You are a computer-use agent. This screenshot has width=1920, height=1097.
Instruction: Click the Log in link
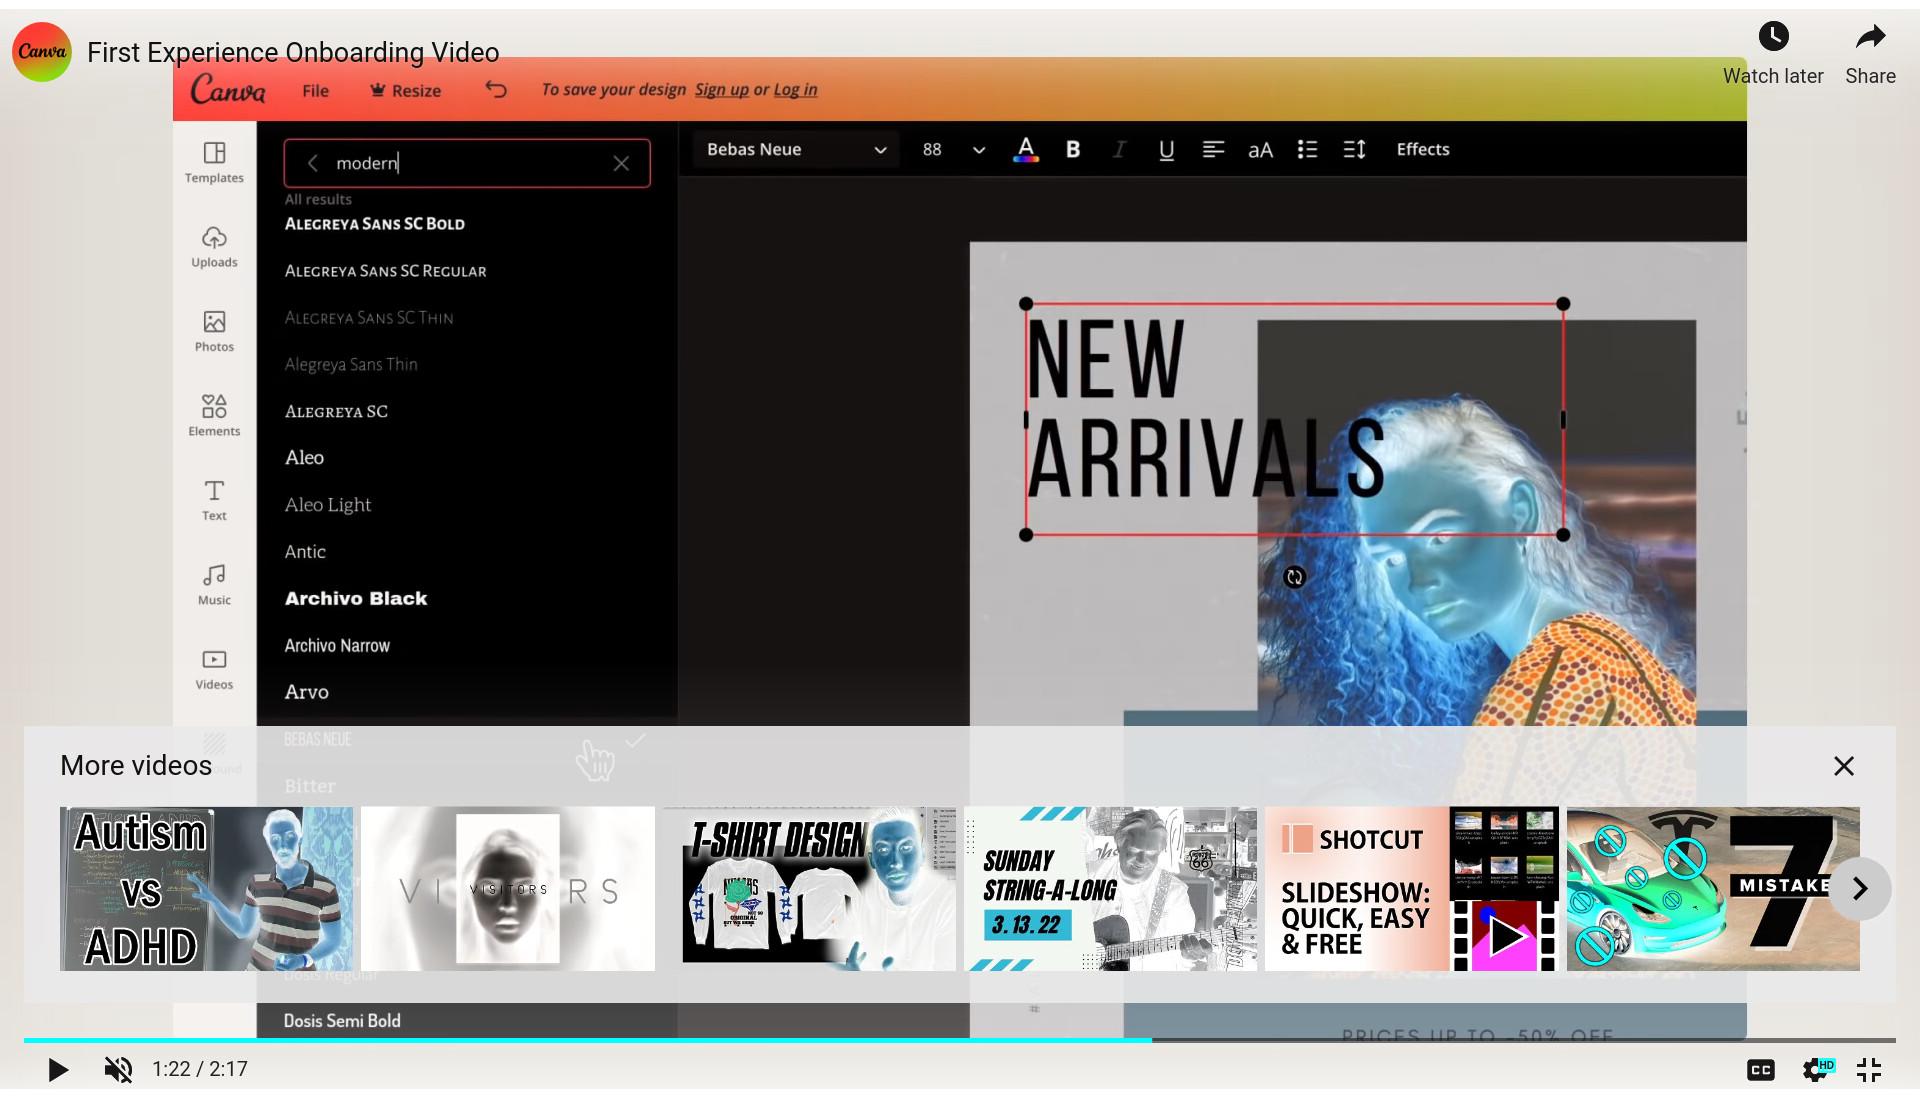[x=795, y=89]
